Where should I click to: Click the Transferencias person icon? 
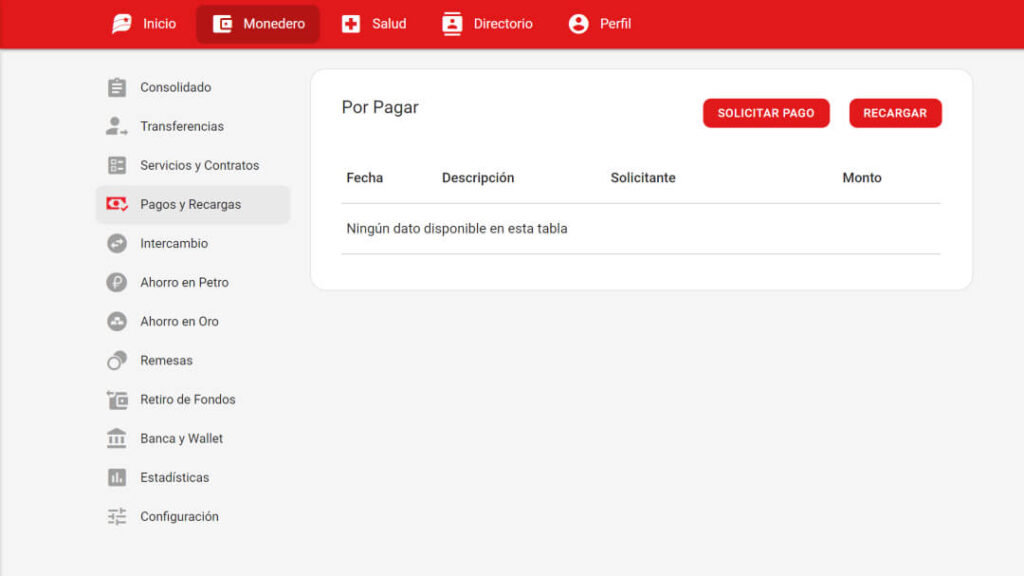pyautogui.click(x=116, y=126)
